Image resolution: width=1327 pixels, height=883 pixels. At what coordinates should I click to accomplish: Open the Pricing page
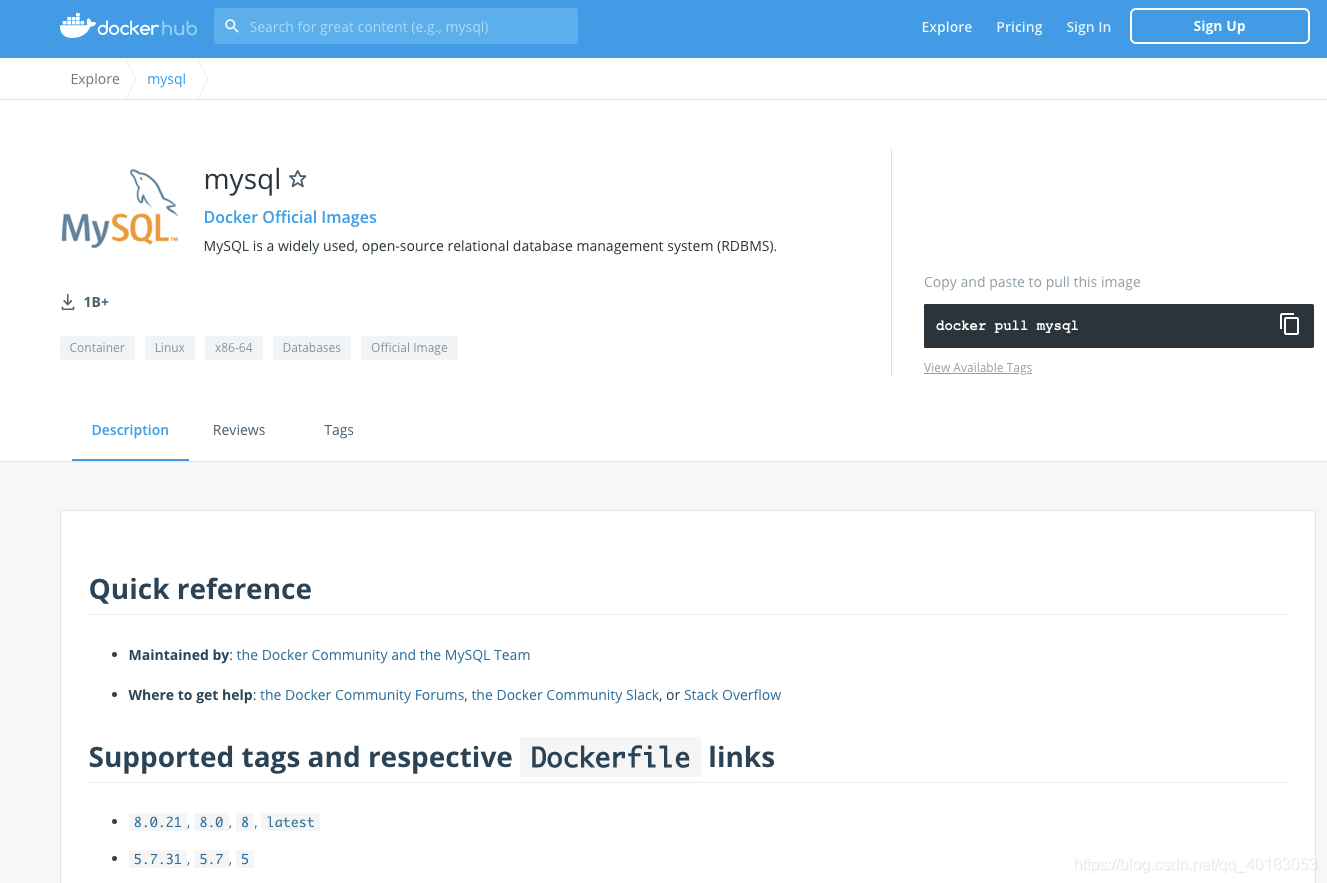point(1019,27)
